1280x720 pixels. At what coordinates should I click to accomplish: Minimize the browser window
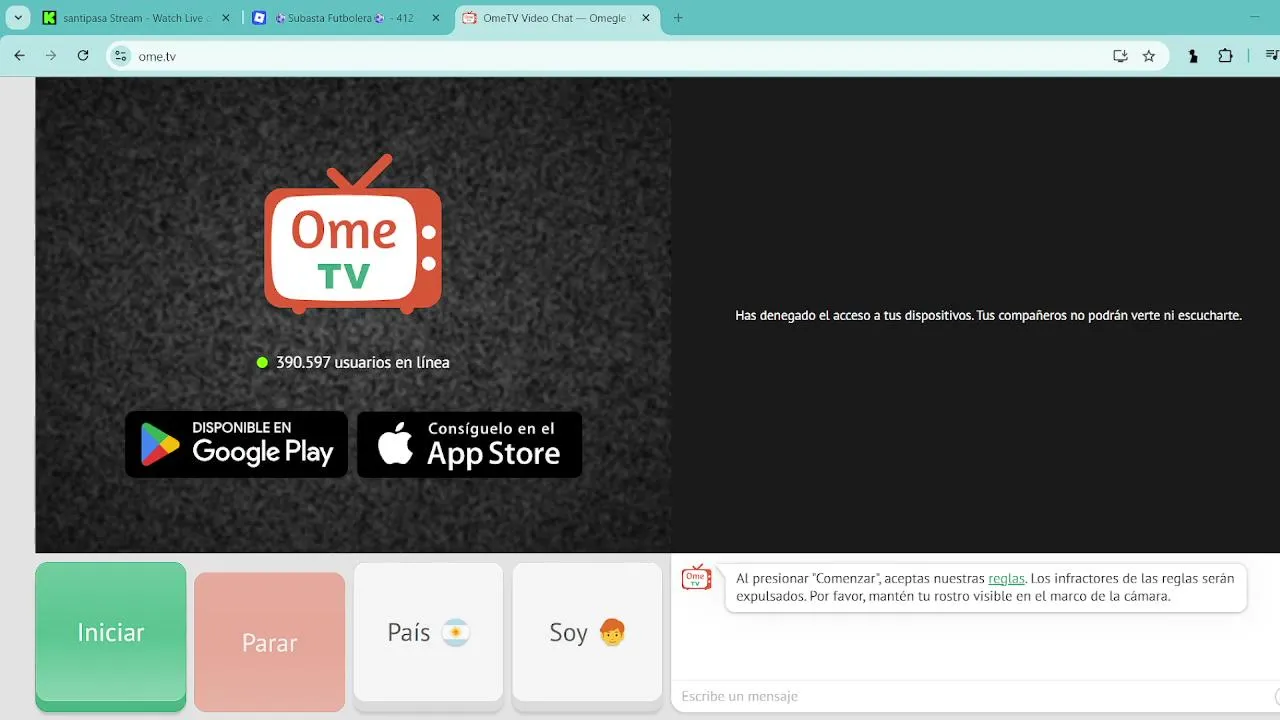pos(1255,17)
